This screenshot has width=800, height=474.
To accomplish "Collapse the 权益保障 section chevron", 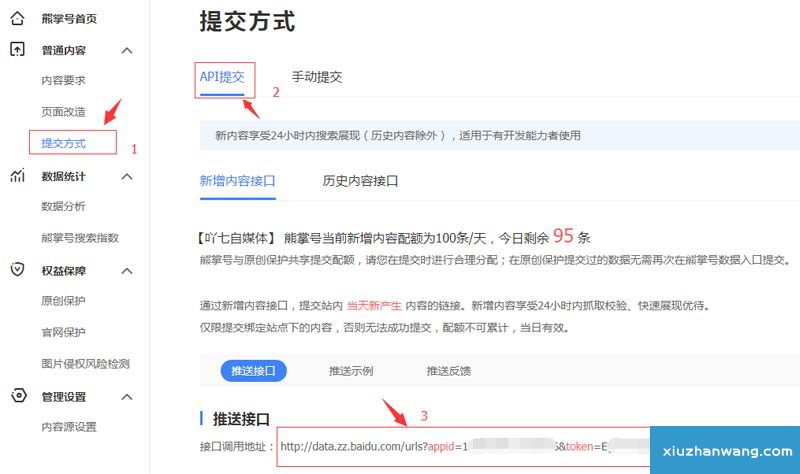I will (126, 271).
